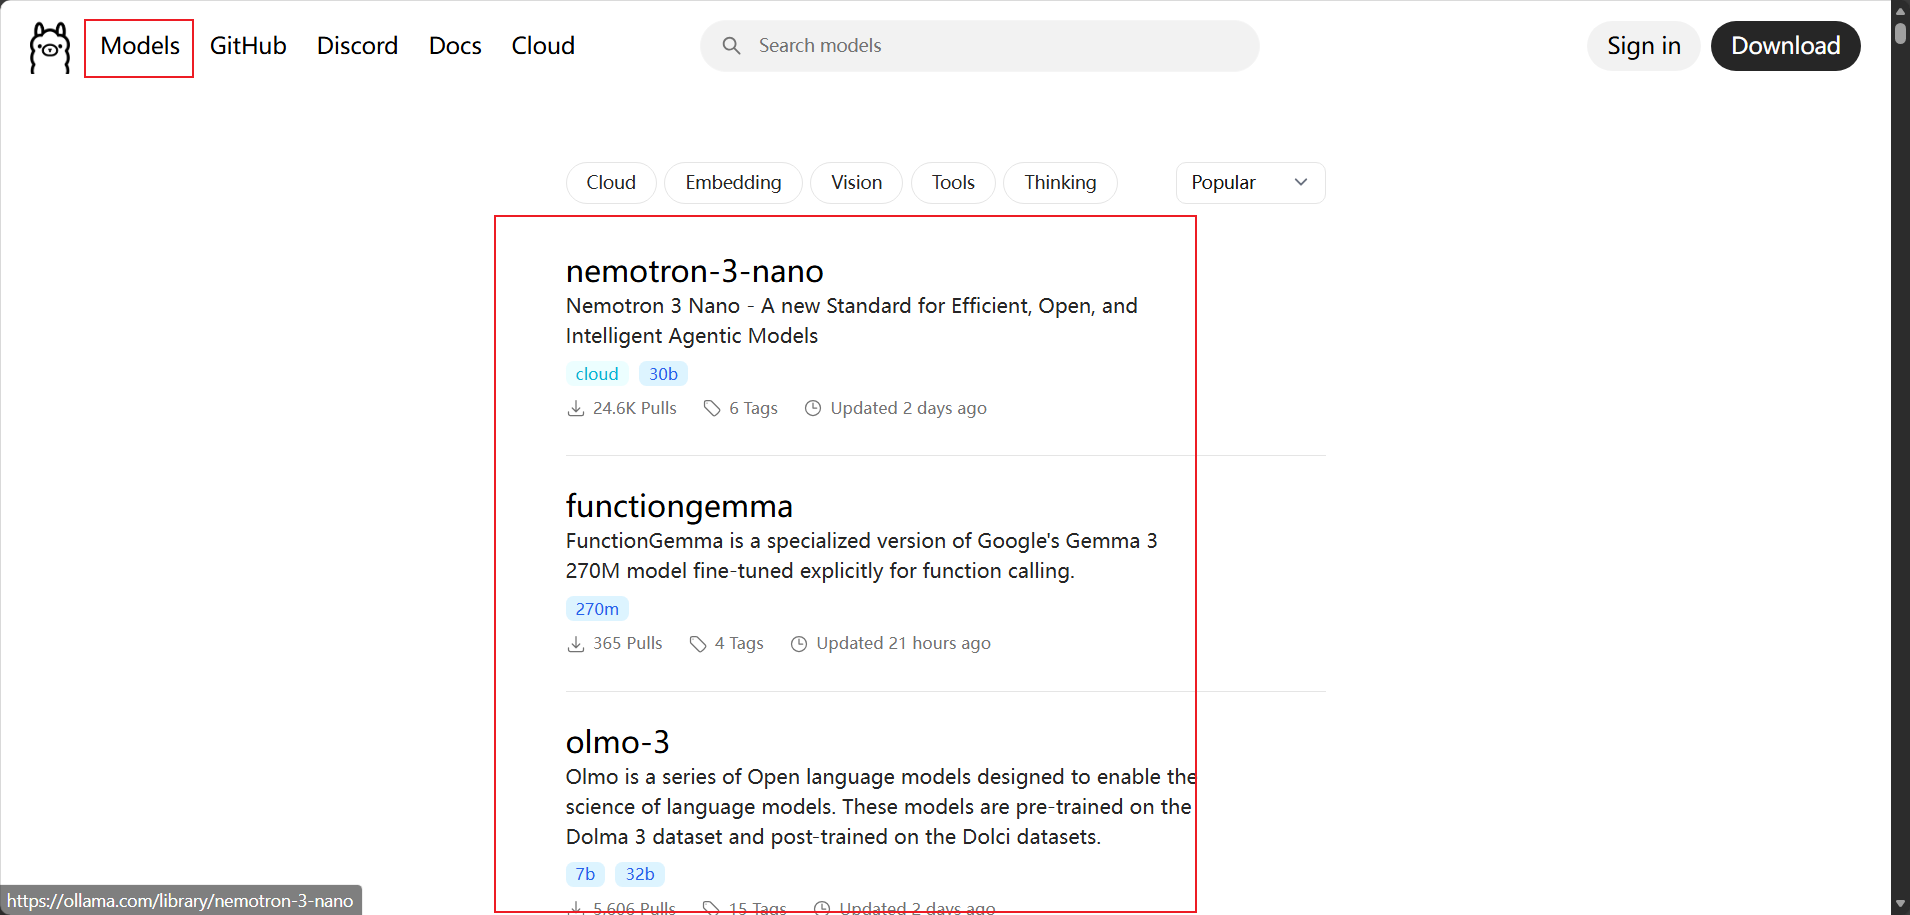1910x915 pixels.
Task: Enable the Vision filter chip
Action: pyautogui.click(x=856, y=183)
